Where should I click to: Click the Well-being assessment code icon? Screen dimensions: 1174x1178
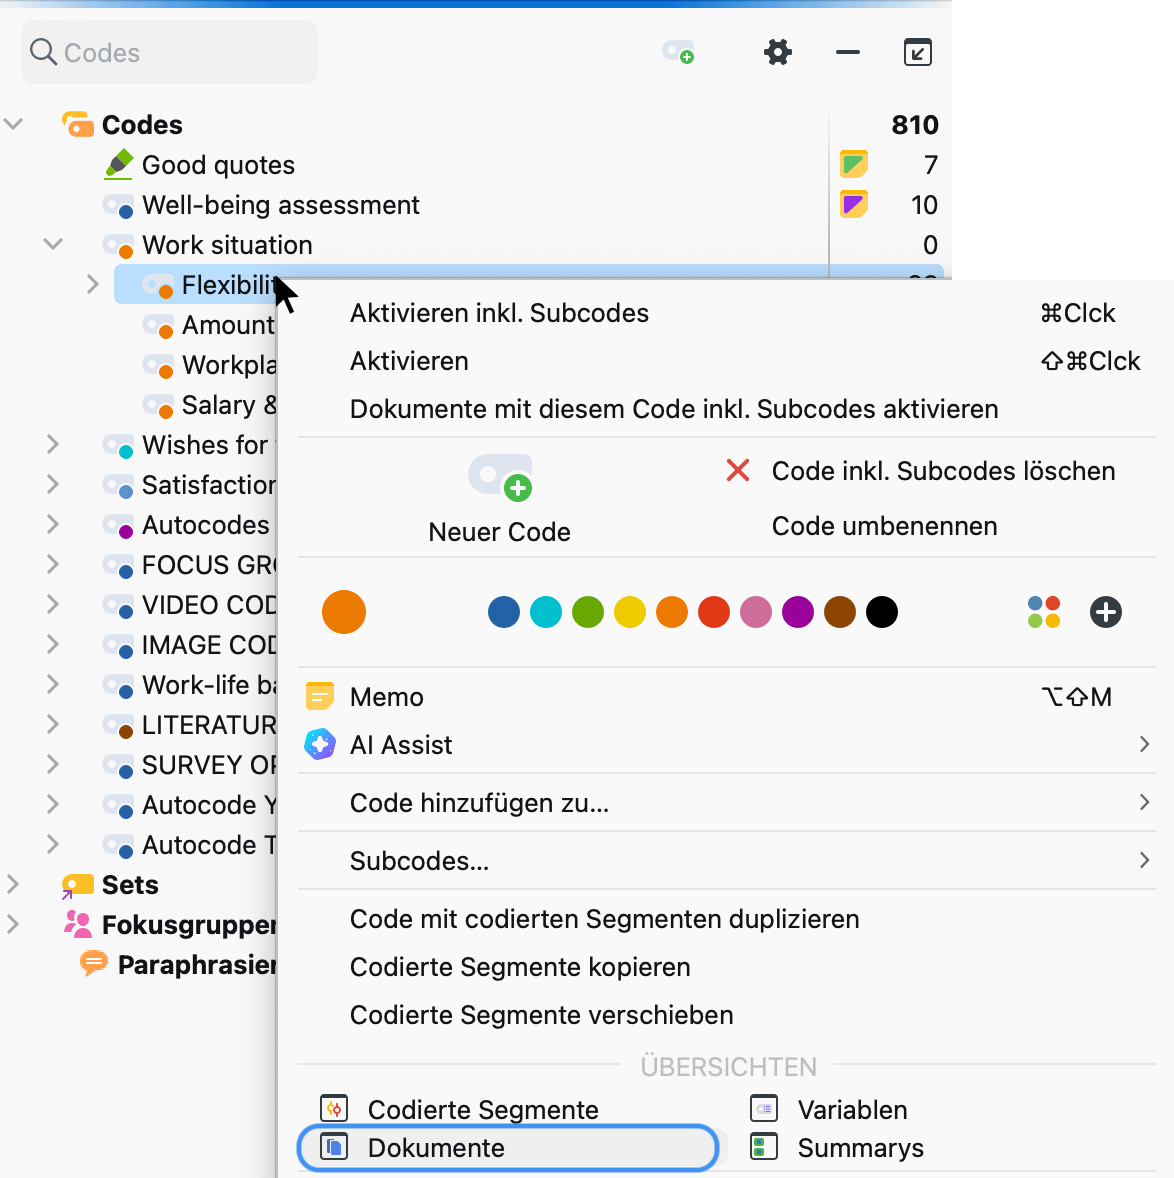(119, 205)
